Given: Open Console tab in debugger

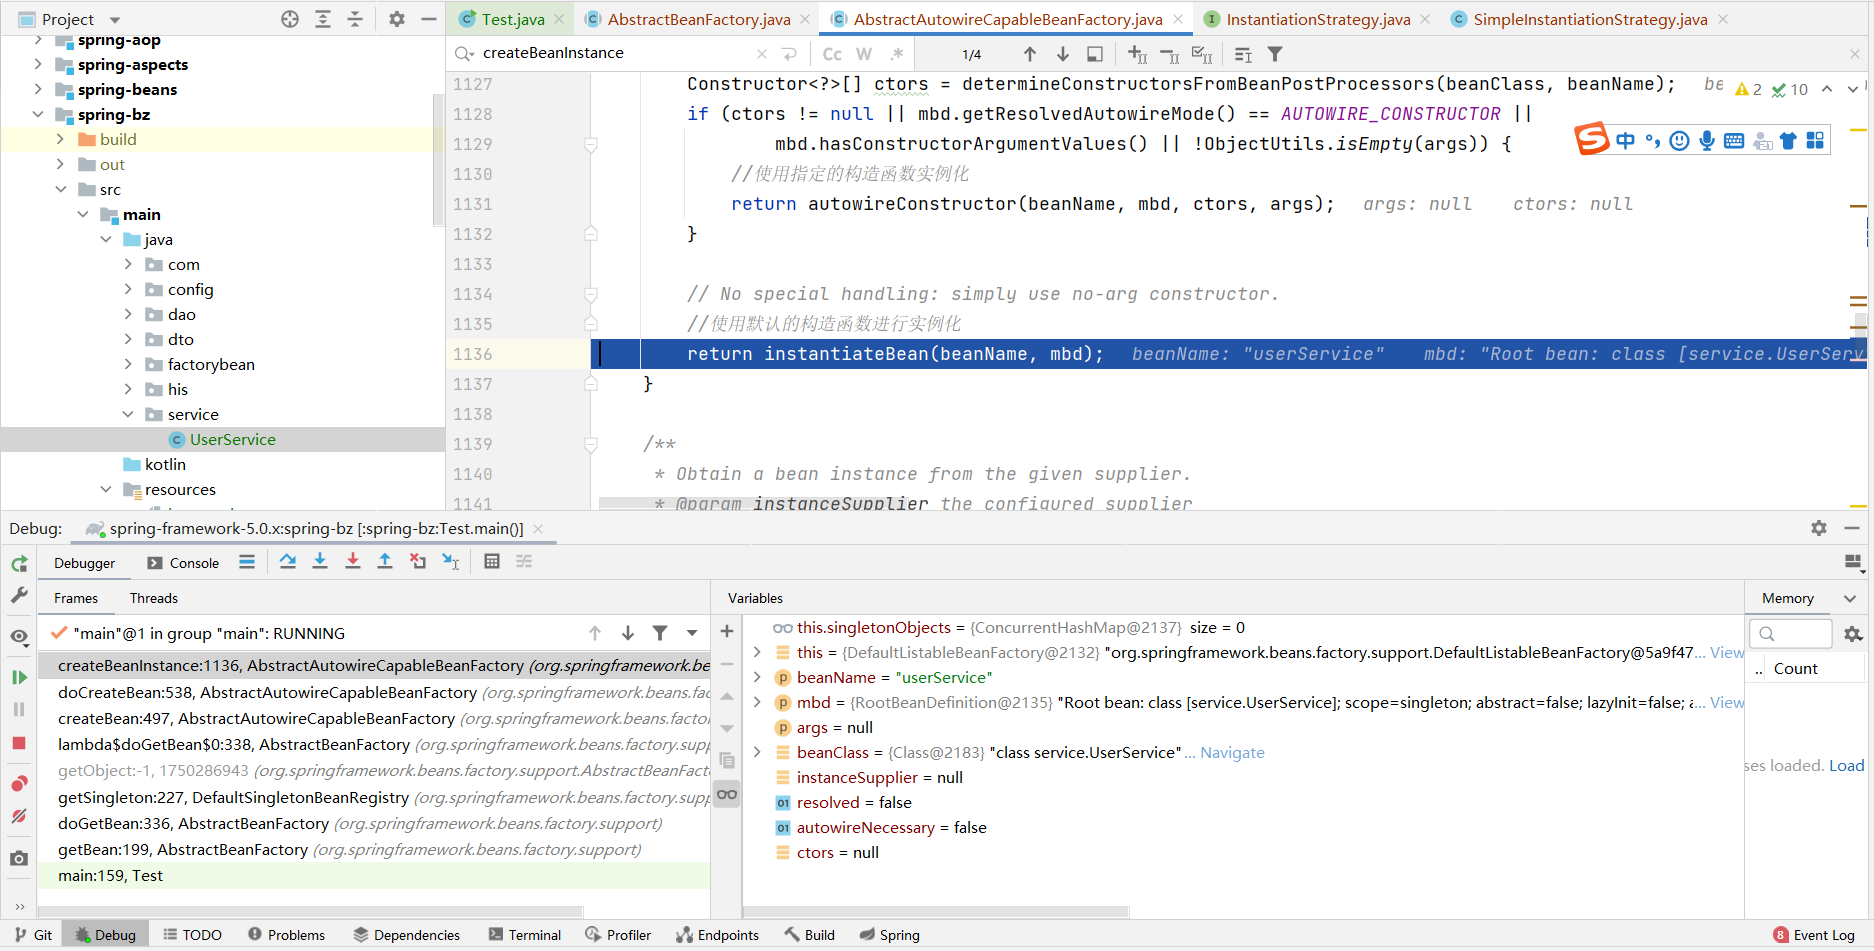Looking at the screenshot, I should point(183,563).
